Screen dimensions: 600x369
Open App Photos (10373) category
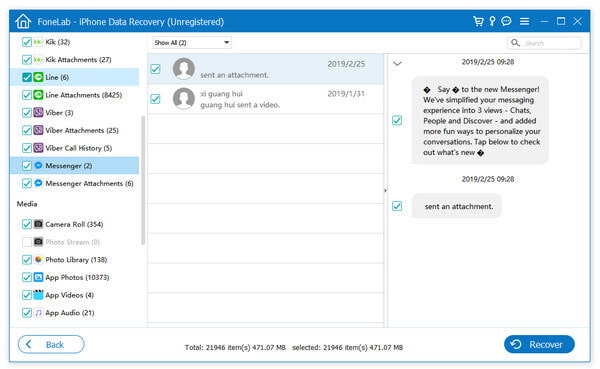(x=77, y=277)
